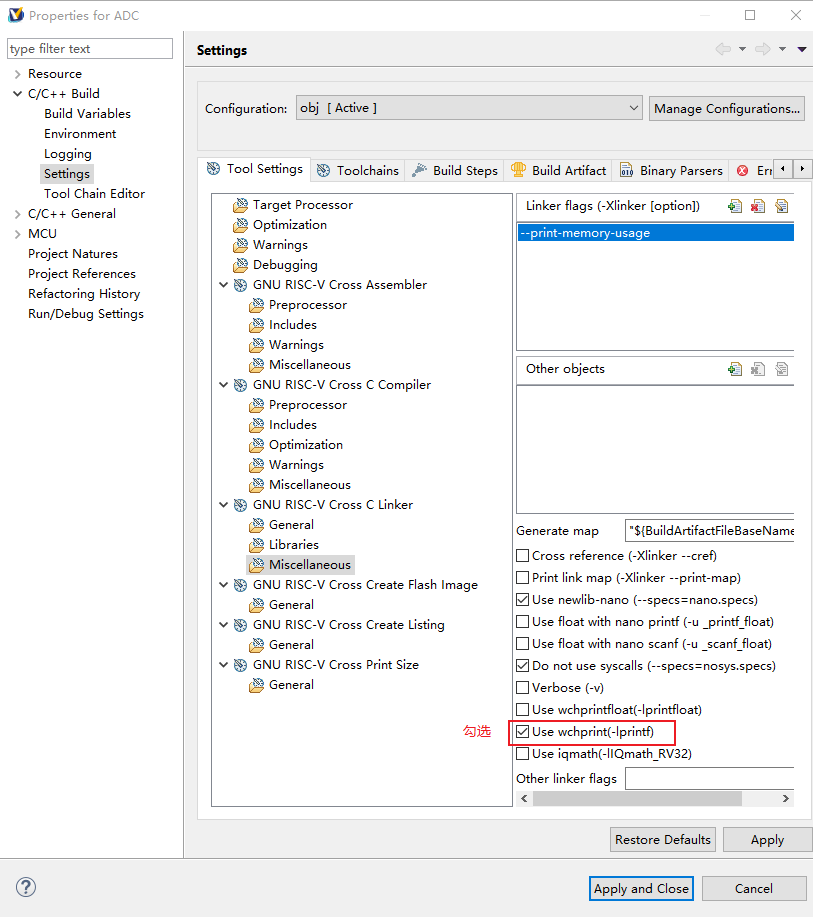
Task: Click the Delete icon for Linker flags
Action: [x=758, y=206]
